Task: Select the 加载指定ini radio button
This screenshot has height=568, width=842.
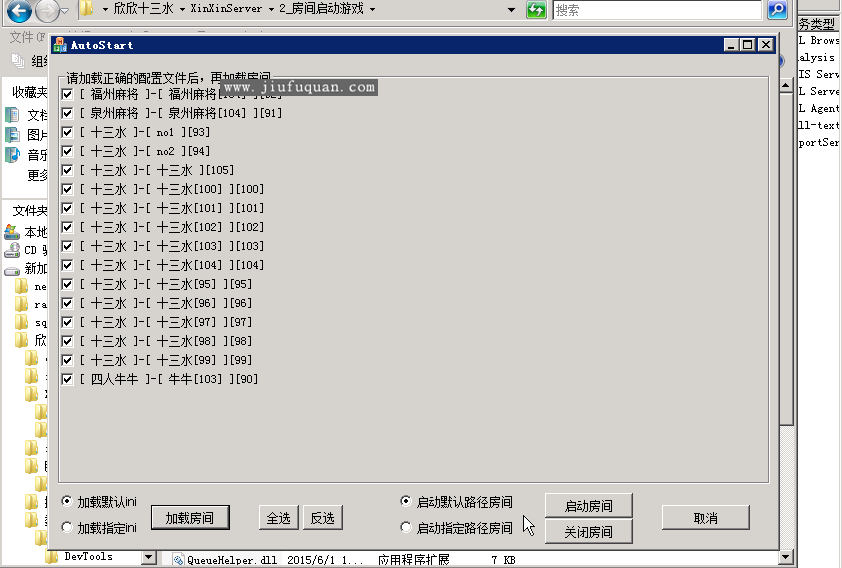Action: (x=67, y=527)
